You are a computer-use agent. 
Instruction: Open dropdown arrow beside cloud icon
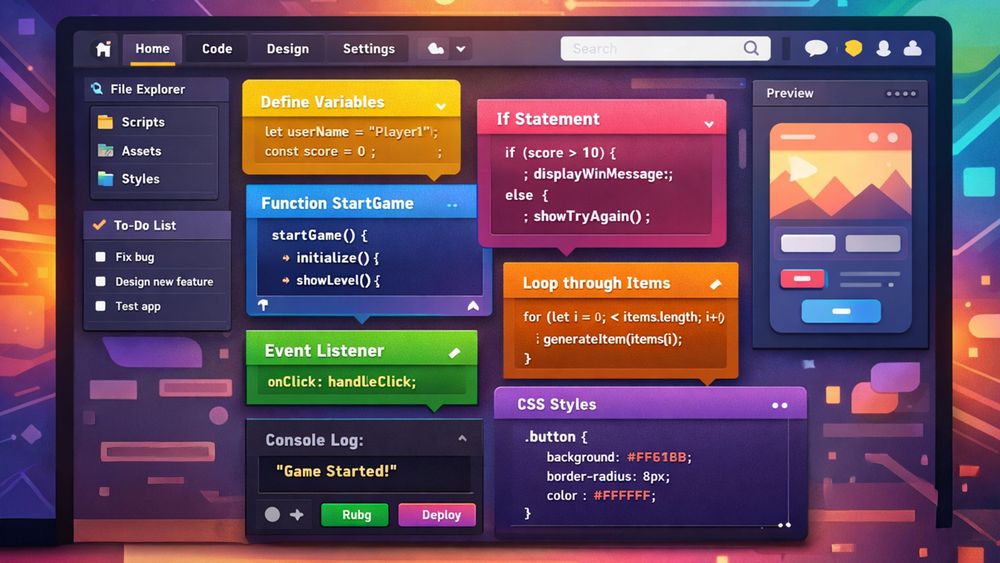460,49
